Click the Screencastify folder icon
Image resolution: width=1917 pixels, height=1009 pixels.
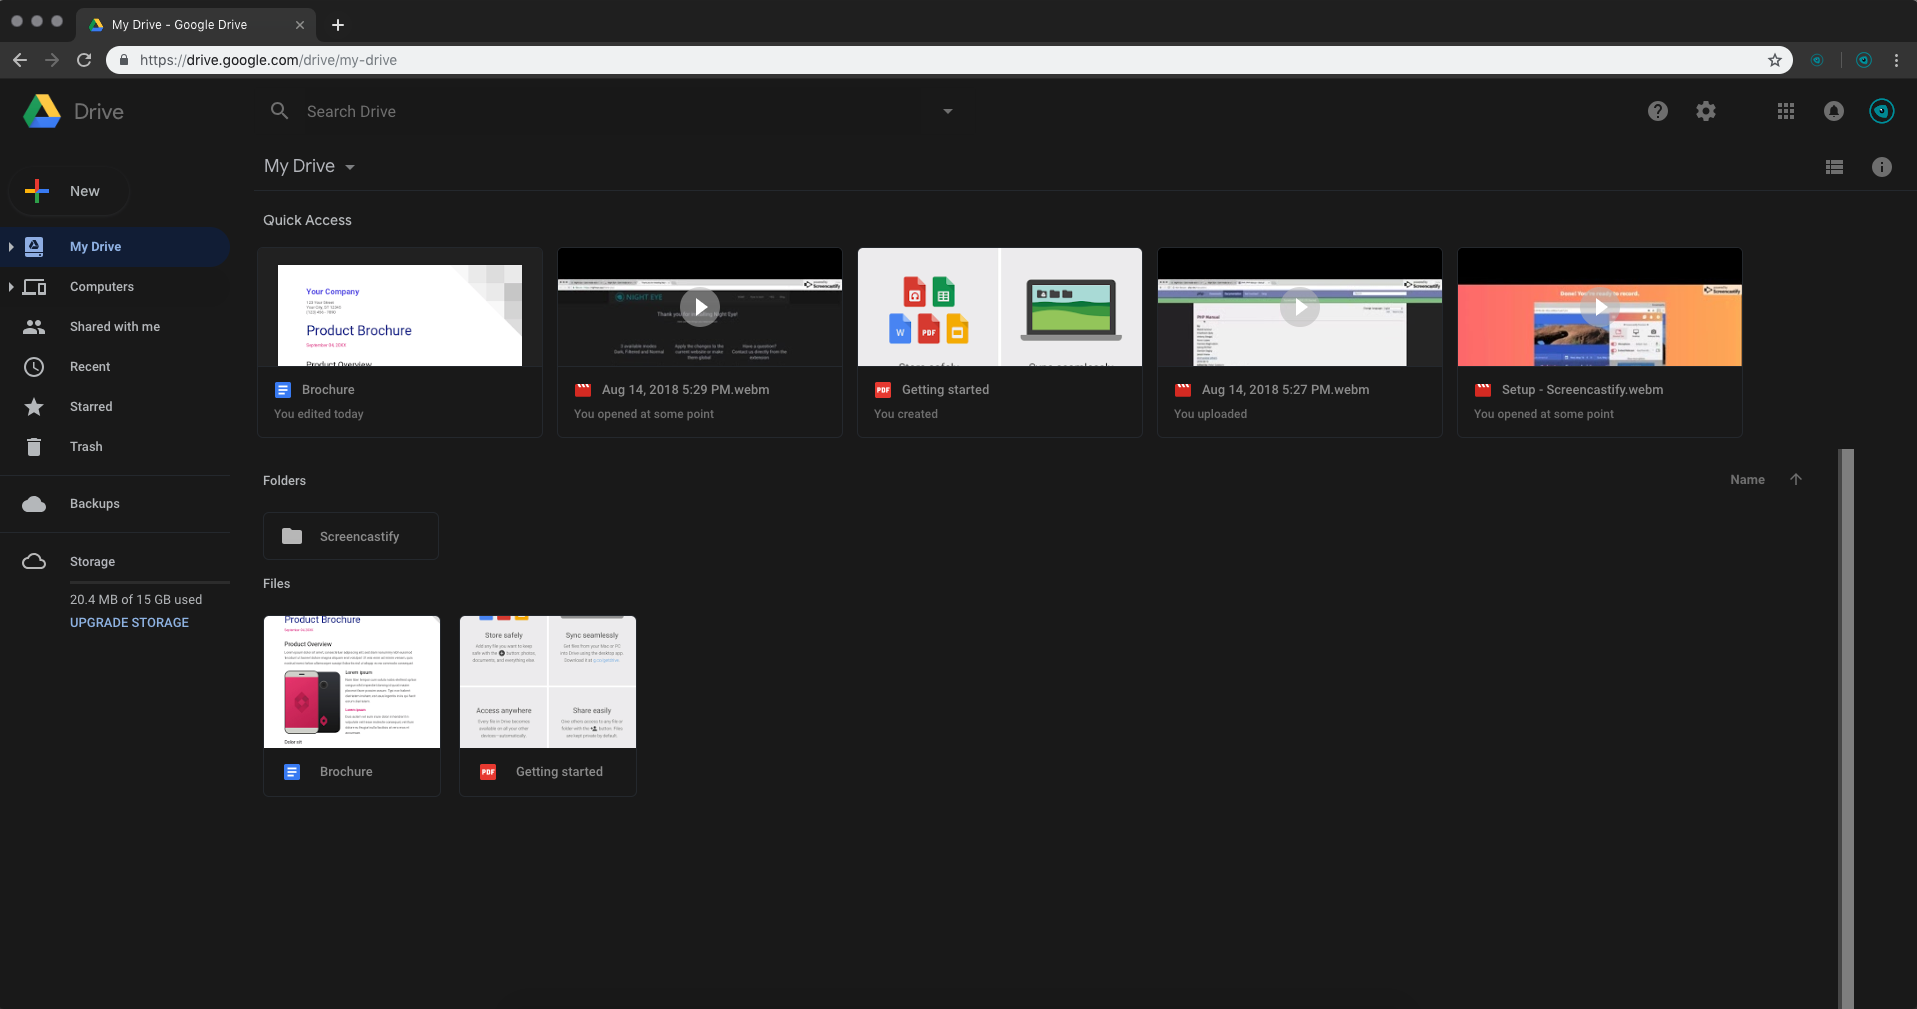click(x=292, y=537)
